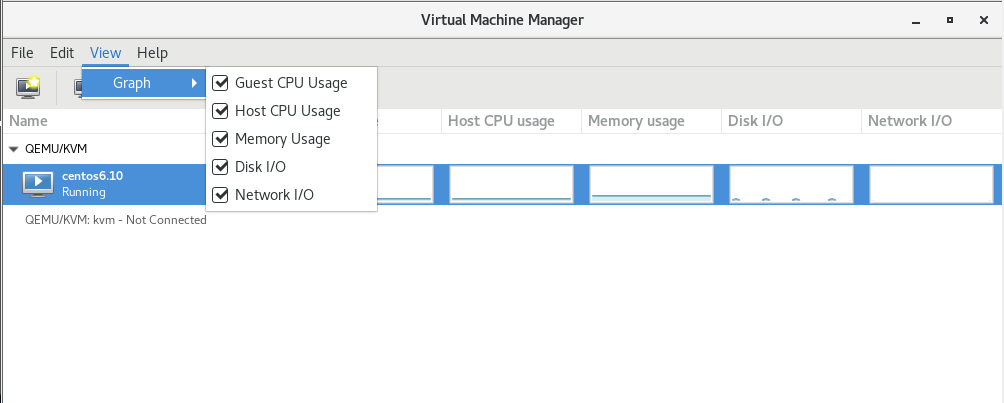
Task: Uncheck the Guest CPU Usage graph option
Action: coord(219,83)
